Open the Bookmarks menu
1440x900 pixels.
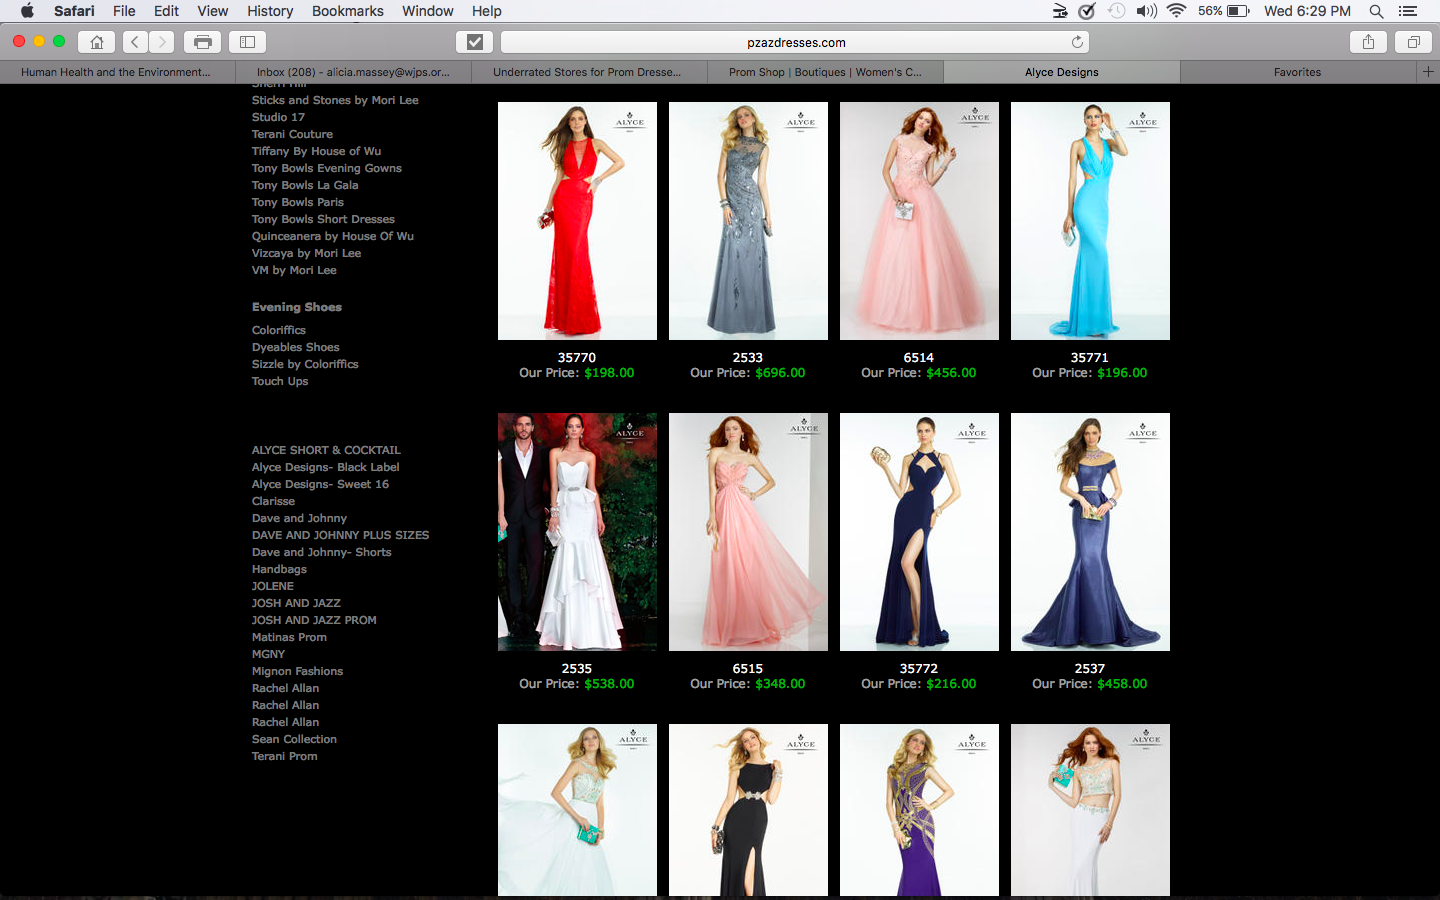(348, 11)
